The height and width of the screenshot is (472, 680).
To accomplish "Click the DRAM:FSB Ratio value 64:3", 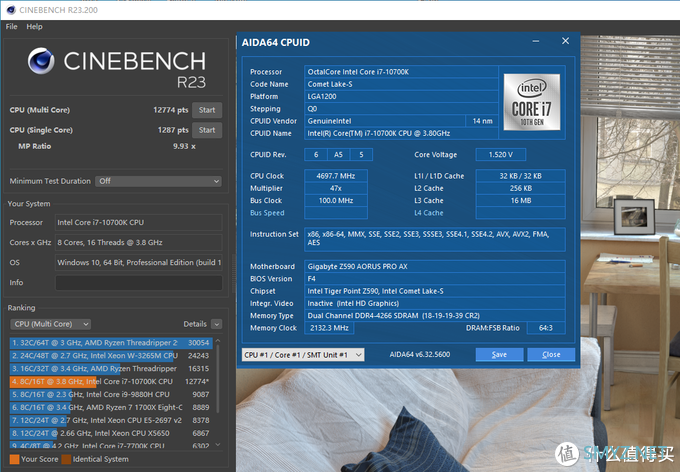I will click(546, 328).
